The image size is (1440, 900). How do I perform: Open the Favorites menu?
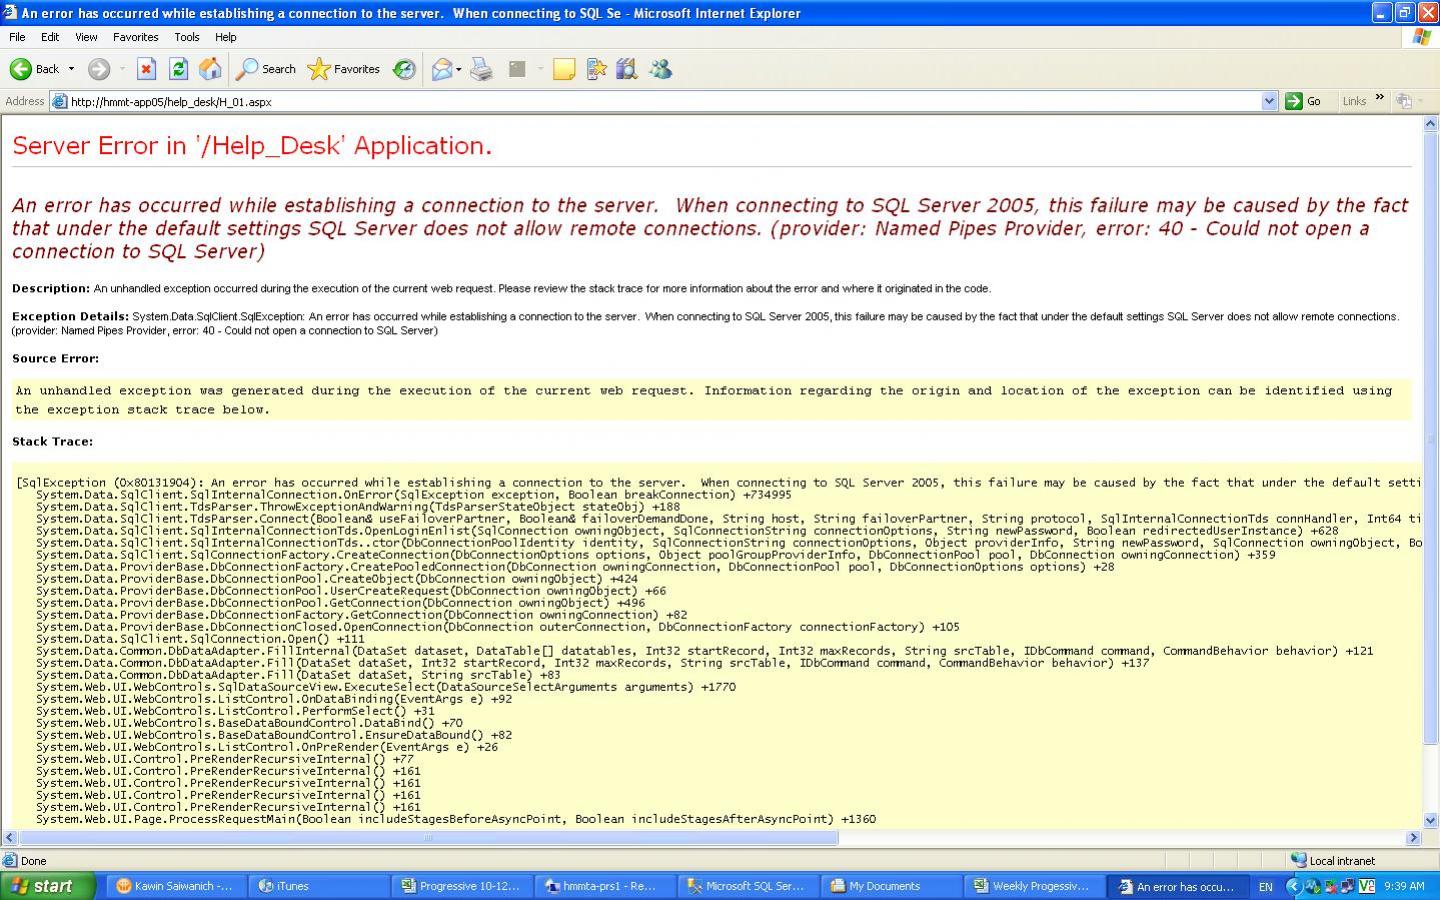135,37
